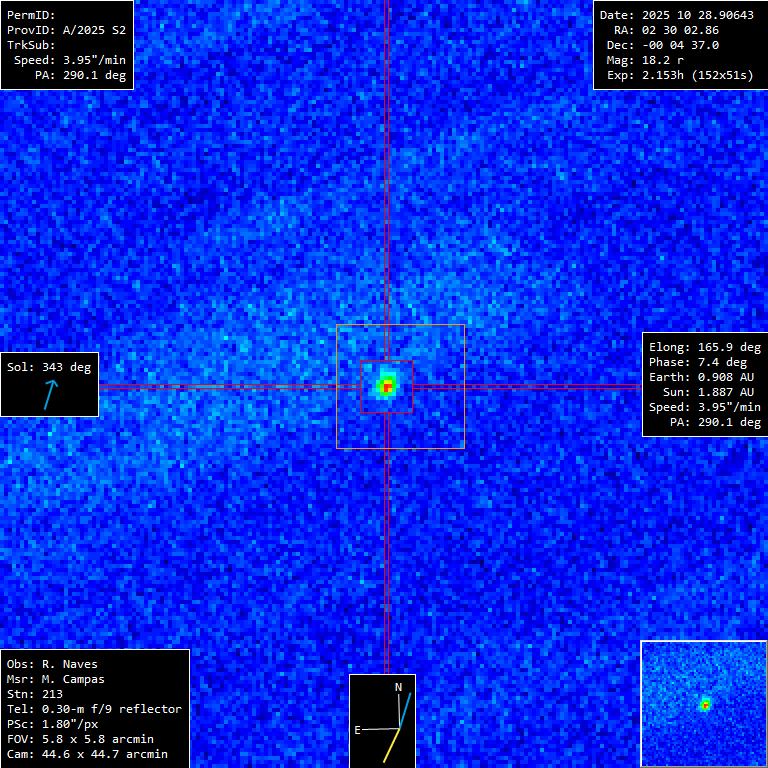
Task: Click the Date 2025 10 28.90643 line
Action: click(676, 15)
